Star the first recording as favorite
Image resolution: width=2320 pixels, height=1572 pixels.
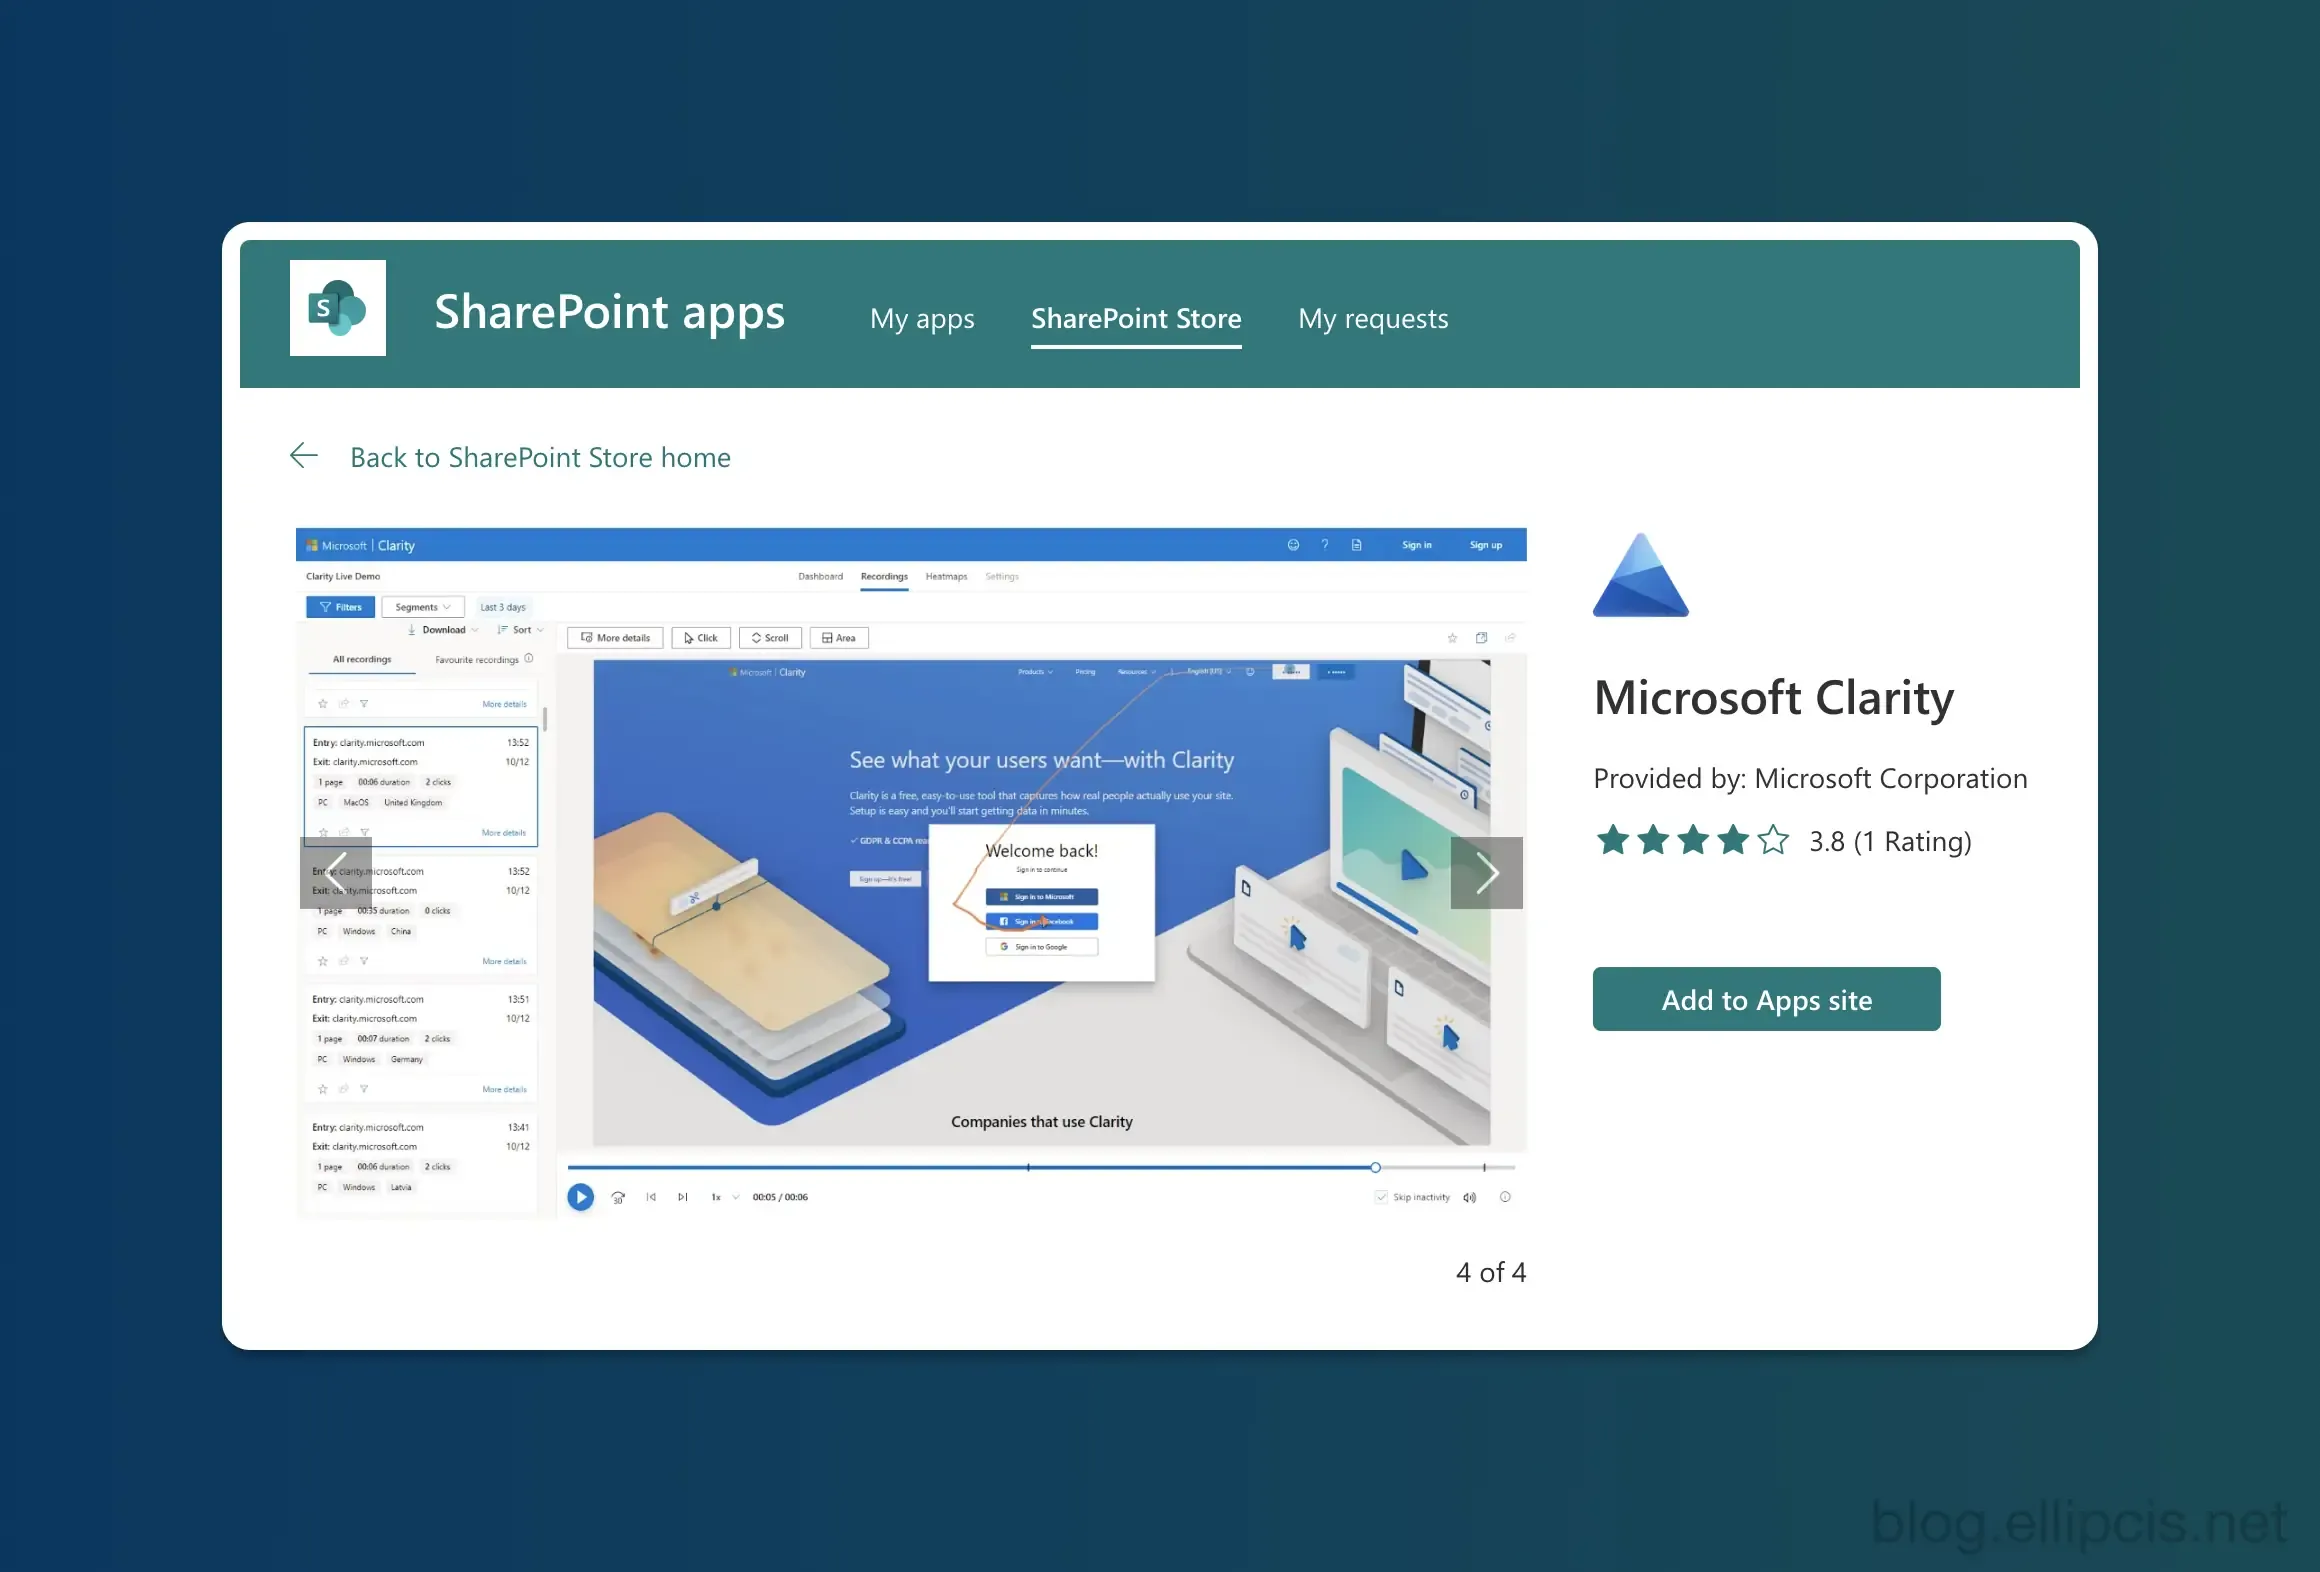pyautogui.click(x=322, y=703)
